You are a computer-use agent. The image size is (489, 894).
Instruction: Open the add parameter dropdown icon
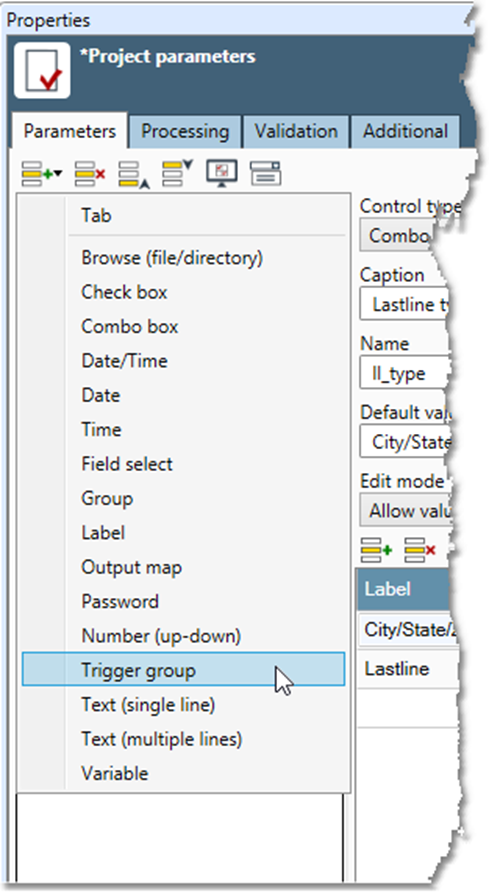(x=42, y=174)
